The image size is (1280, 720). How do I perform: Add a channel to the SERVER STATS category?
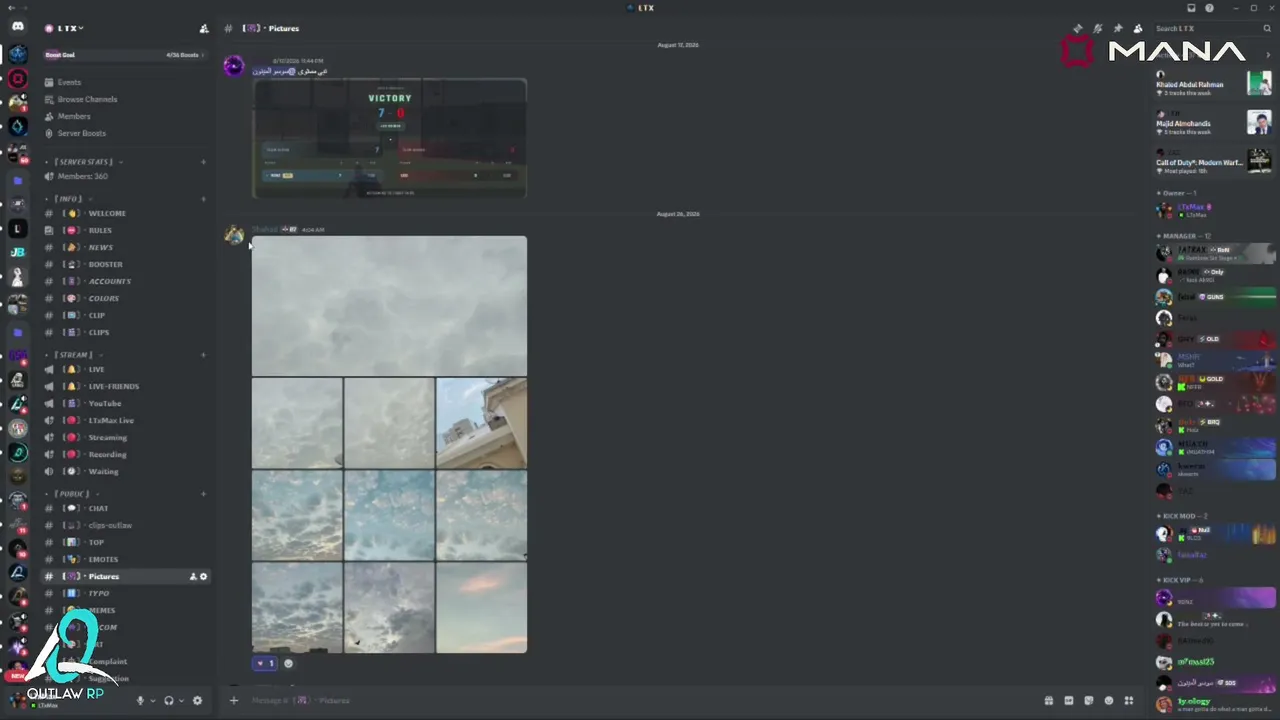pyautogui.click(x=203, y=161)
